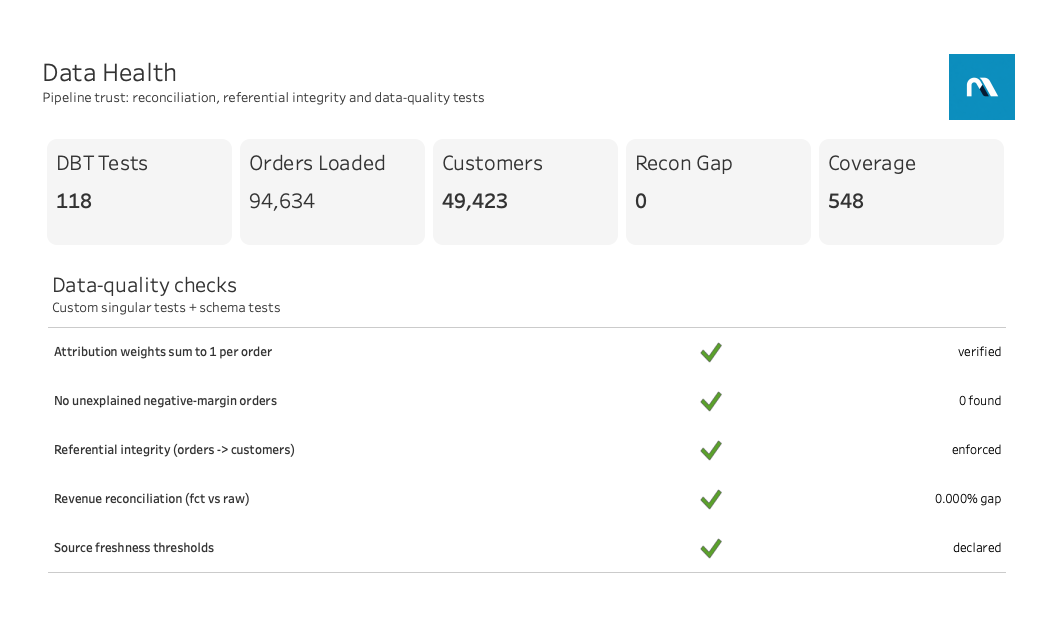Select the Orders Loaded card
Image resolution: width=1049 pixels, height=636 pixels.
pos(332,192)
